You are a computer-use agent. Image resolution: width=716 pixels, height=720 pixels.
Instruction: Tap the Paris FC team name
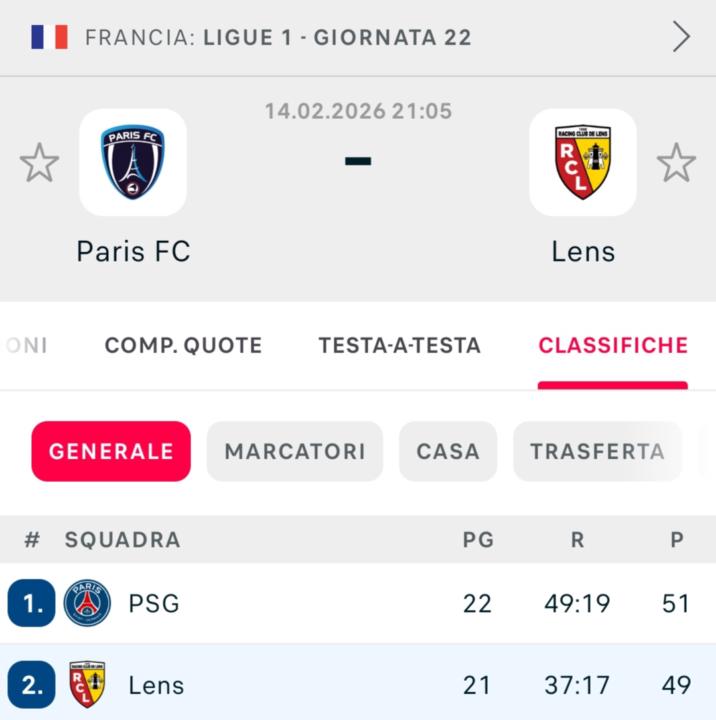pyautogui.click(x=133, y=251)
